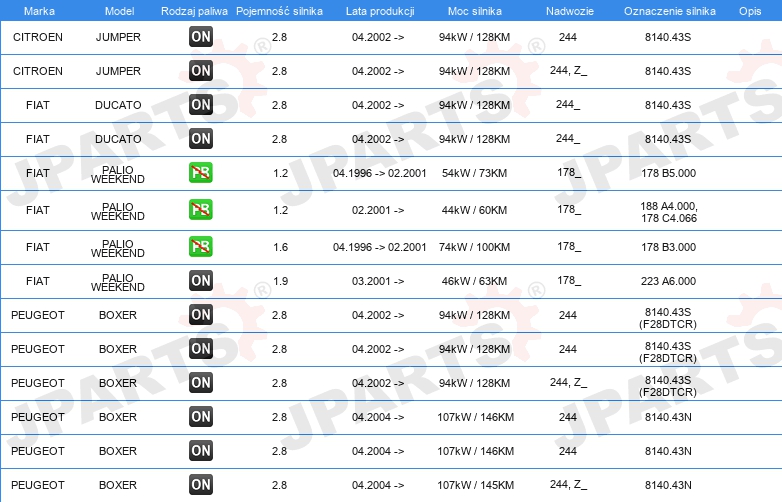Click 8140.43S (F28DTCR) in the 244, Z_ row
The image size is (782, 502).
pyautogui.click(x=668, y=386)
